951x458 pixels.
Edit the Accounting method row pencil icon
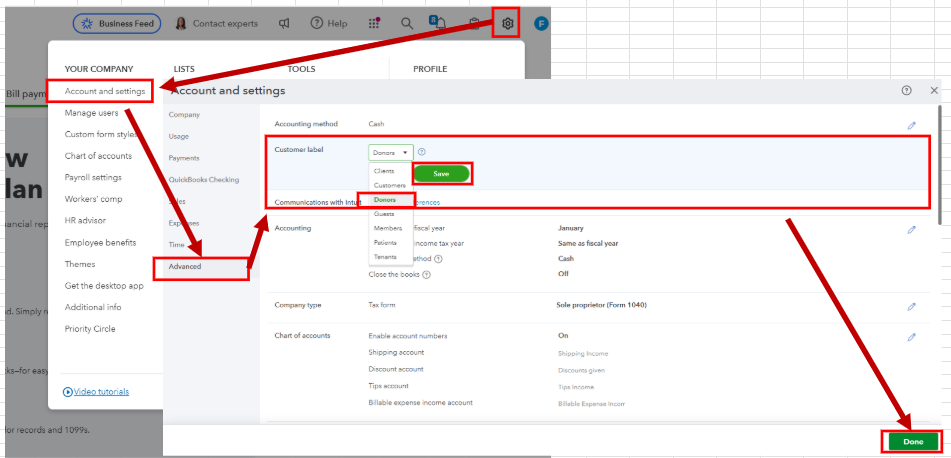[x=912, y=126]
